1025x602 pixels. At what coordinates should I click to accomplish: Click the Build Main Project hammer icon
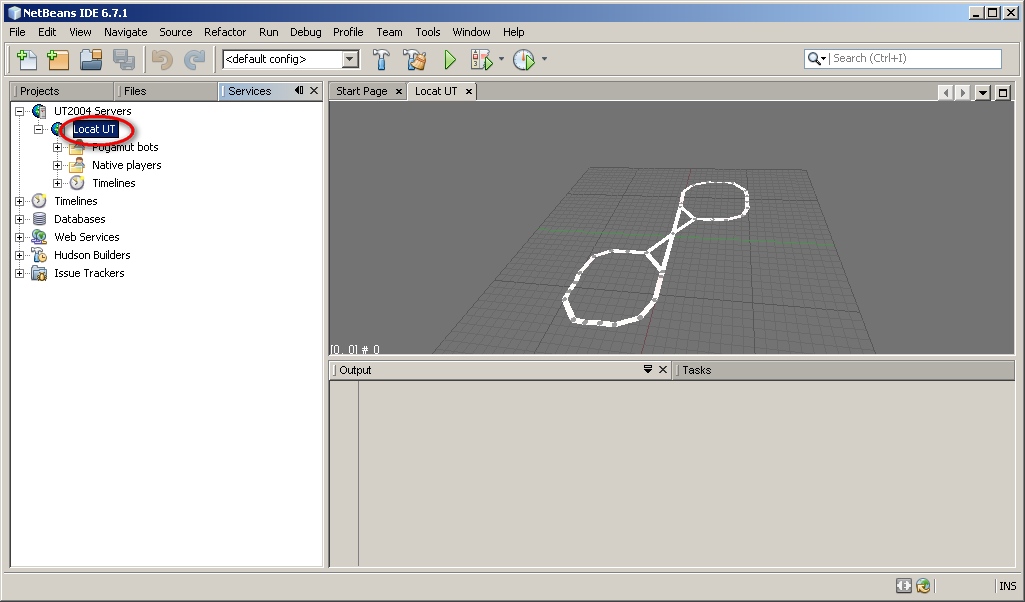(381, 59)
